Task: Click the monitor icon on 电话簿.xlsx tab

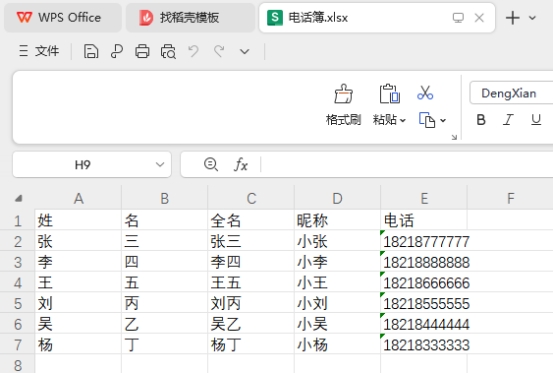Action: coord(458,18)
